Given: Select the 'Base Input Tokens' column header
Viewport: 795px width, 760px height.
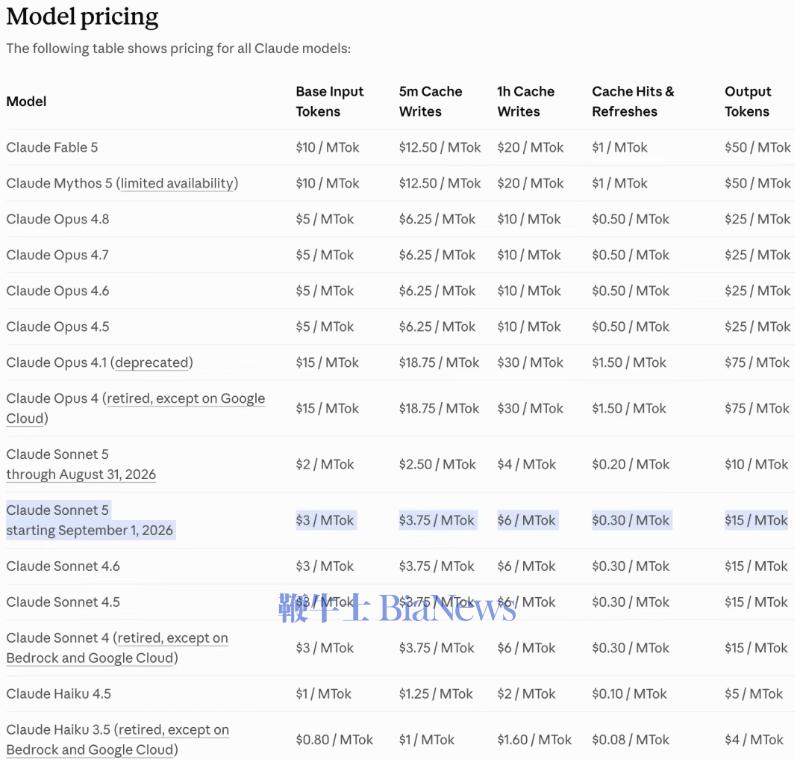Looking at the screenshot, I should [x=330, y=101].
